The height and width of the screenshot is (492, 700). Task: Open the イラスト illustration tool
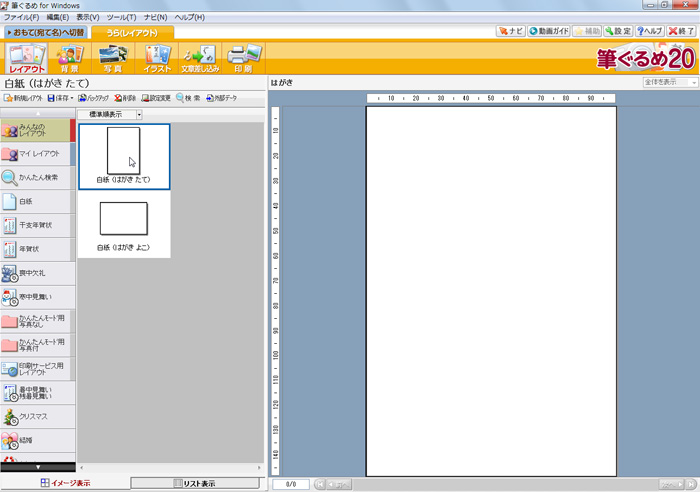[156, 59]
